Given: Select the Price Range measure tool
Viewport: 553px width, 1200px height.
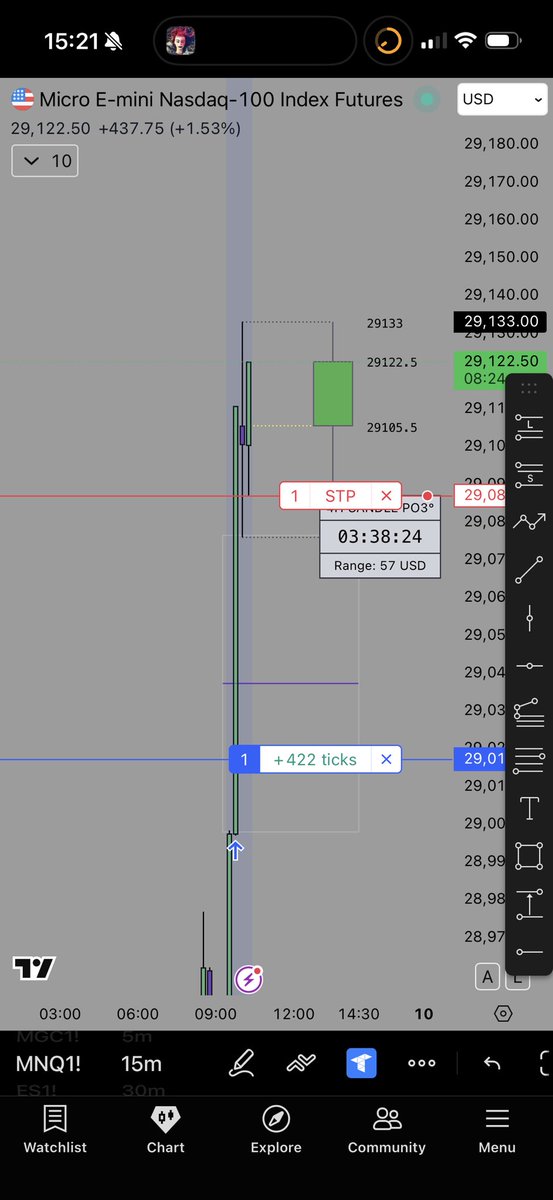Looking at the screenshot, I should (529, 904).
